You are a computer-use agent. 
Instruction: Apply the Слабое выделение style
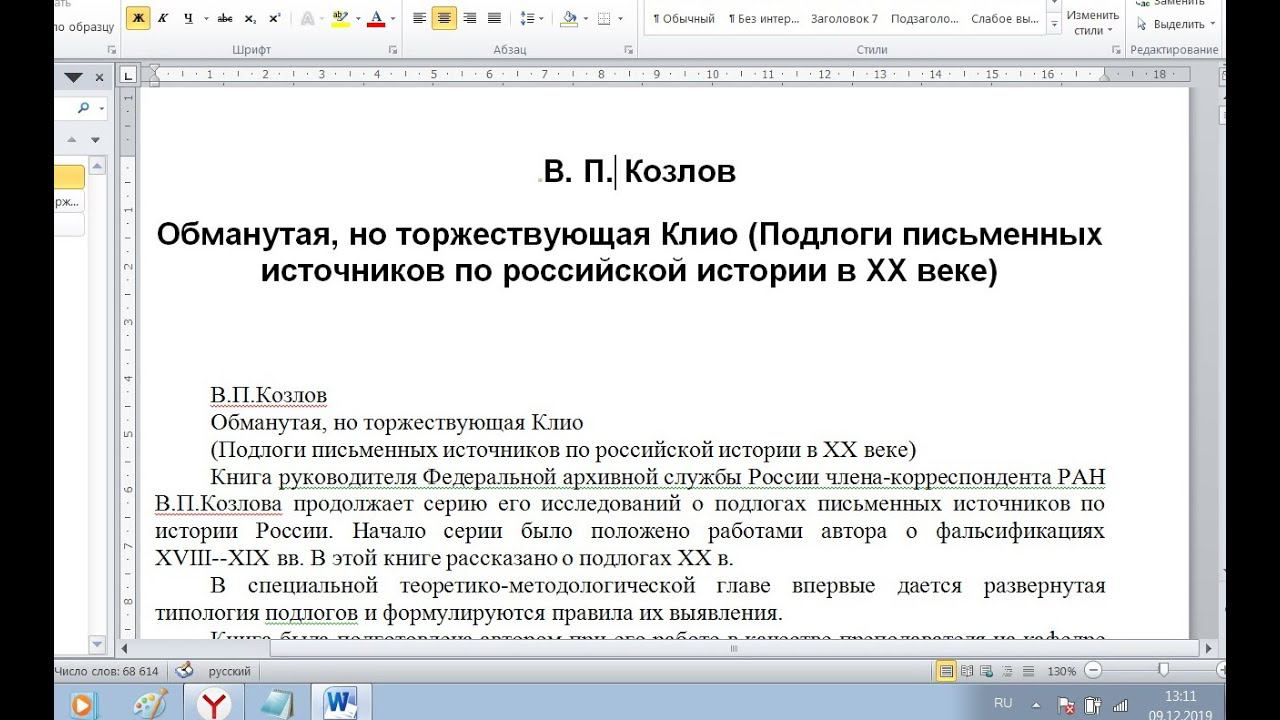click(1003, 19)
